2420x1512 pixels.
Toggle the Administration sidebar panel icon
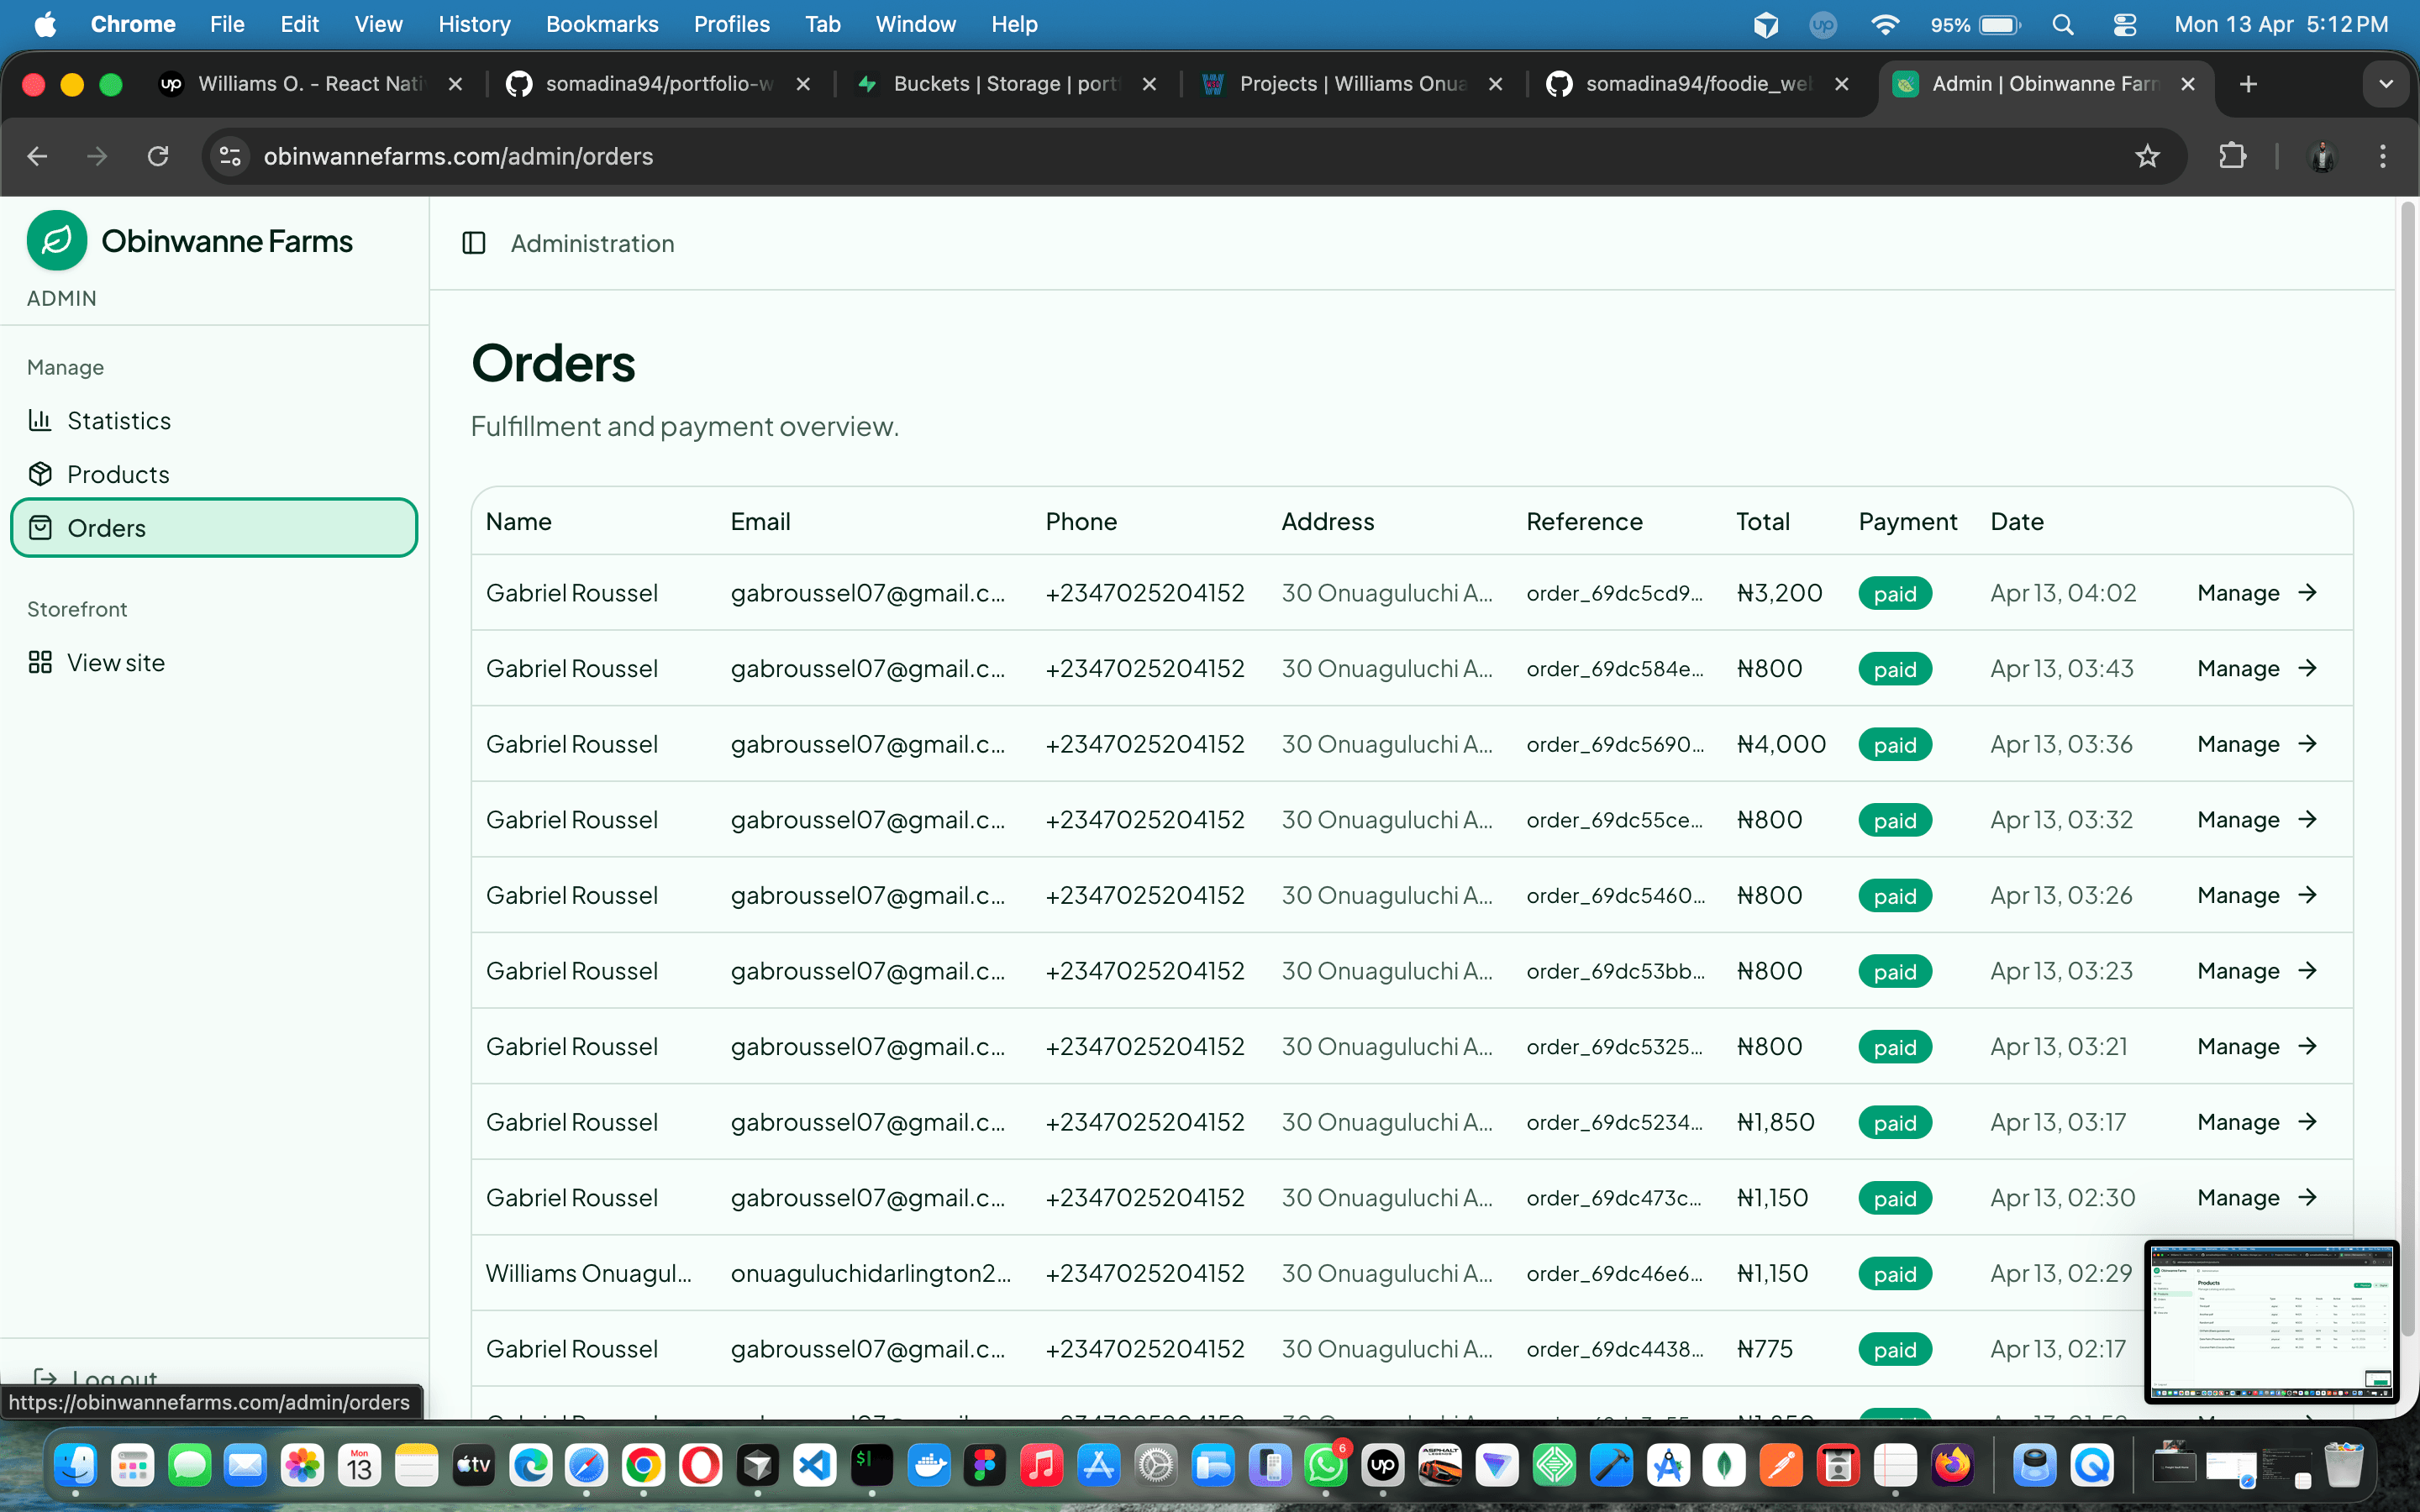474,243
